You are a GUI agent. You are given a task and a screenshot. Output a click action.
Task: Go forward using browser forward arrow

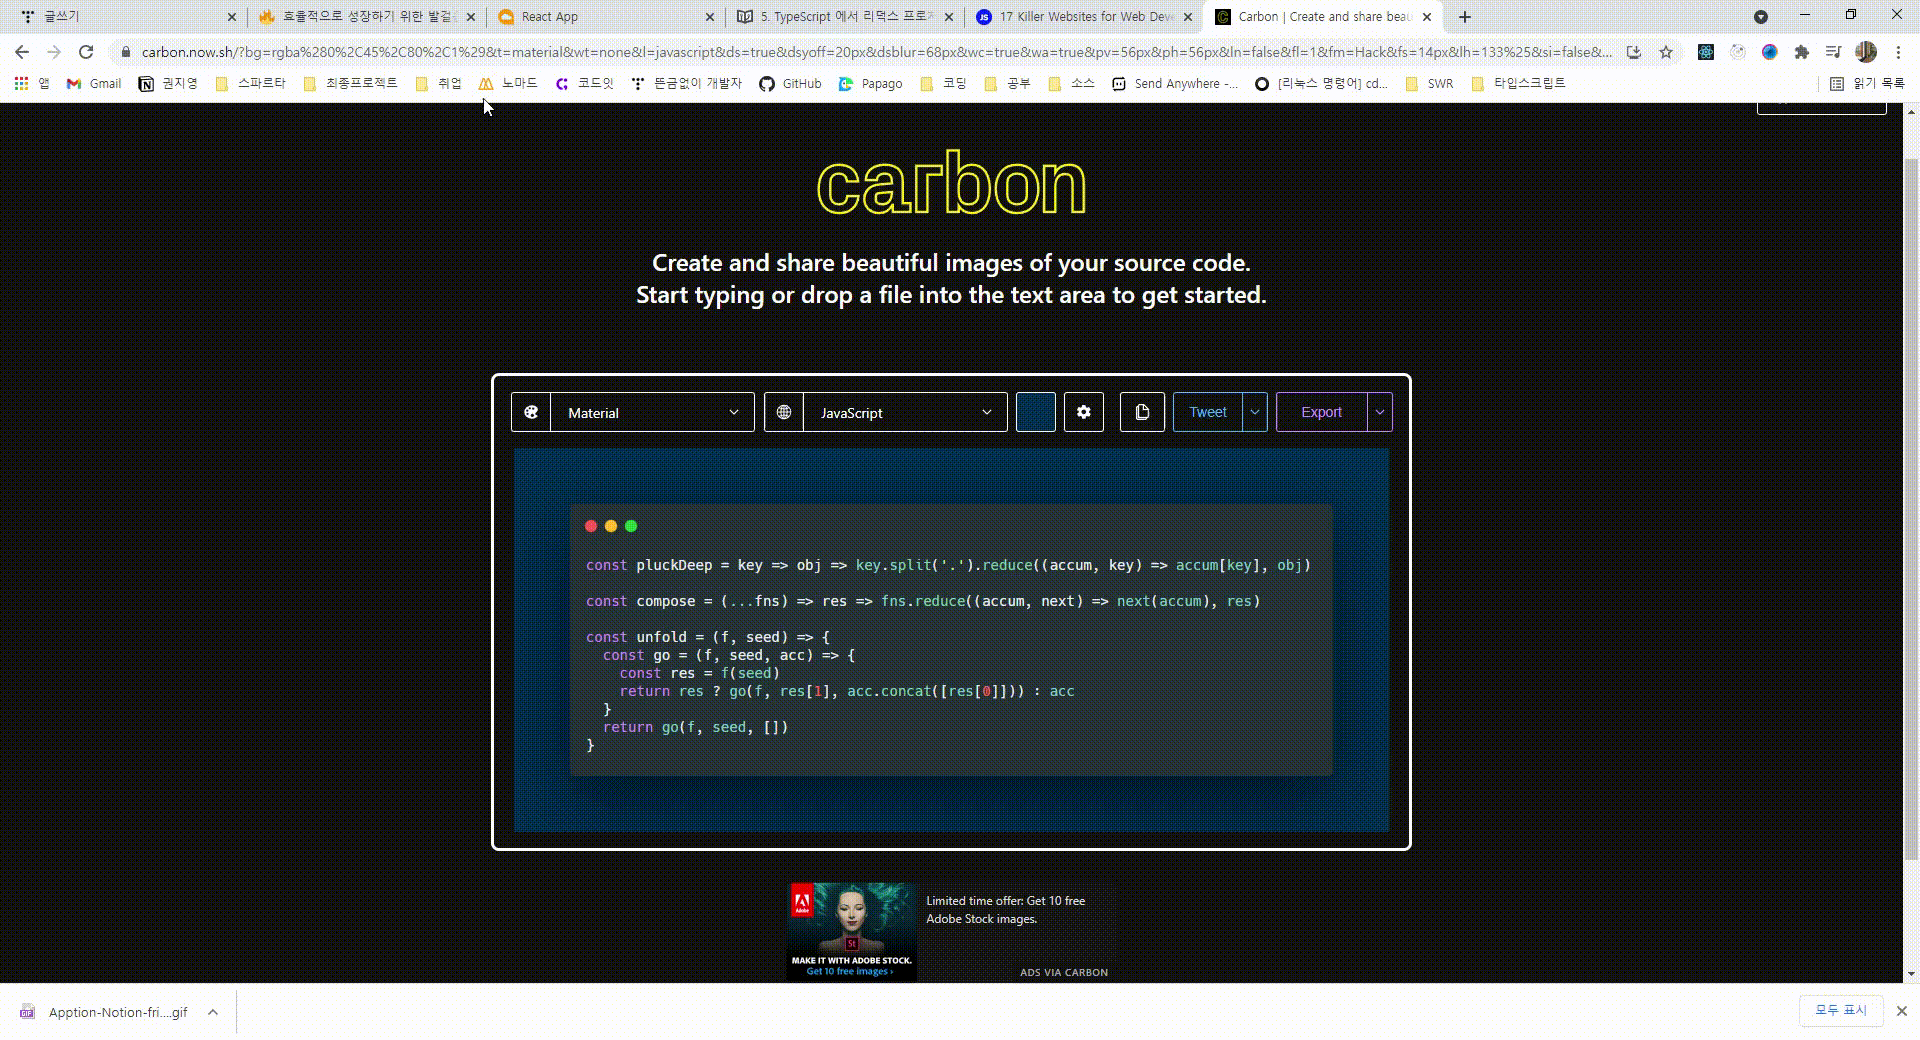(54, 52)
